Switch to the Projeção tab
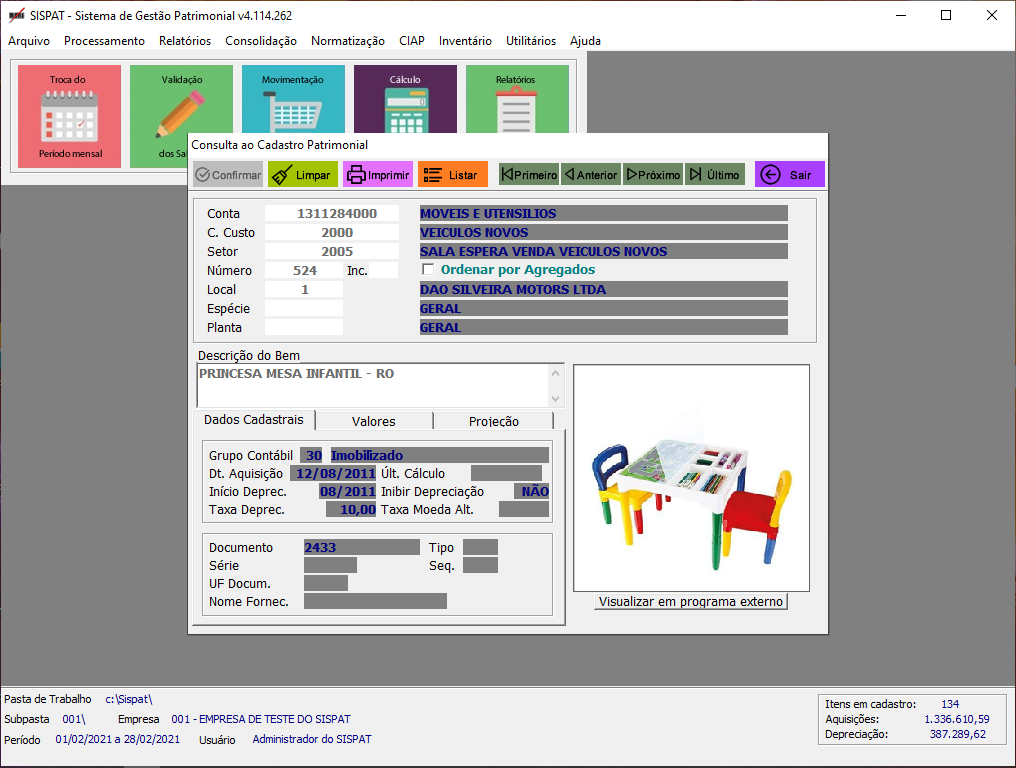Screen dimensions: 1016x768 coord(493,421)
